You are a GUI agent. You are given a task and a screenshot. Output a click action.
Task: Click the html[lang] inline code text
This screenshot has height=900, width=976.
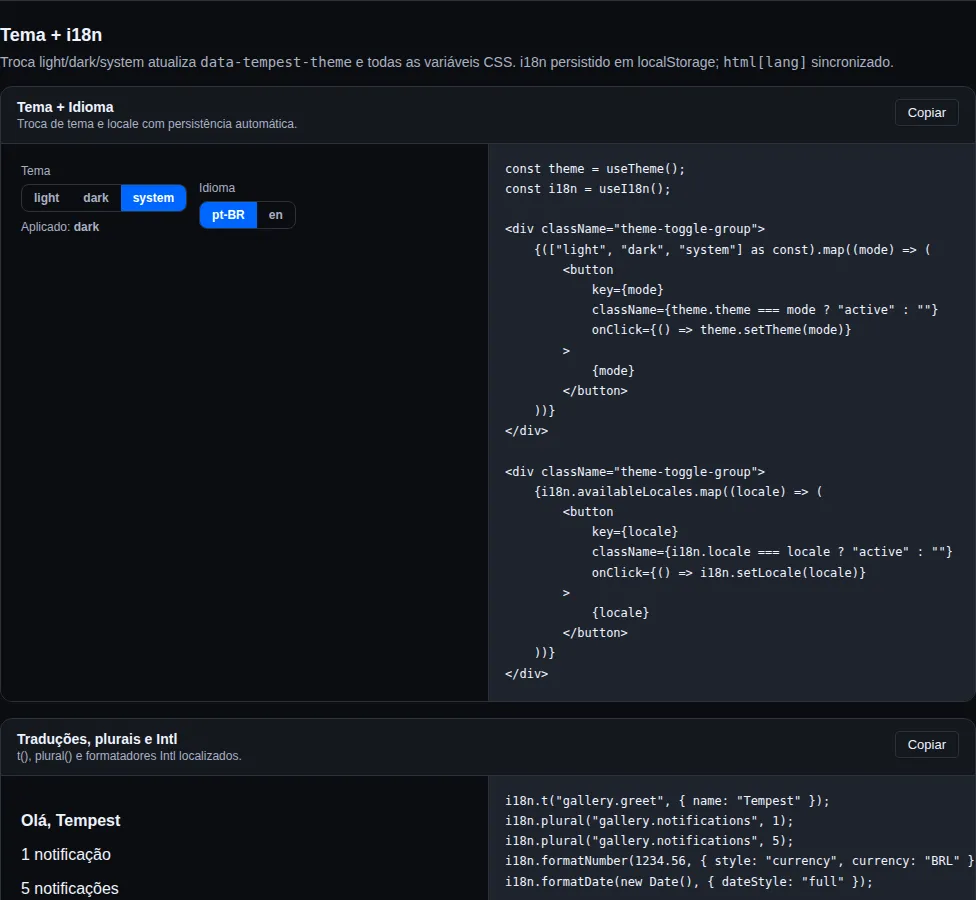coord(764,62)
